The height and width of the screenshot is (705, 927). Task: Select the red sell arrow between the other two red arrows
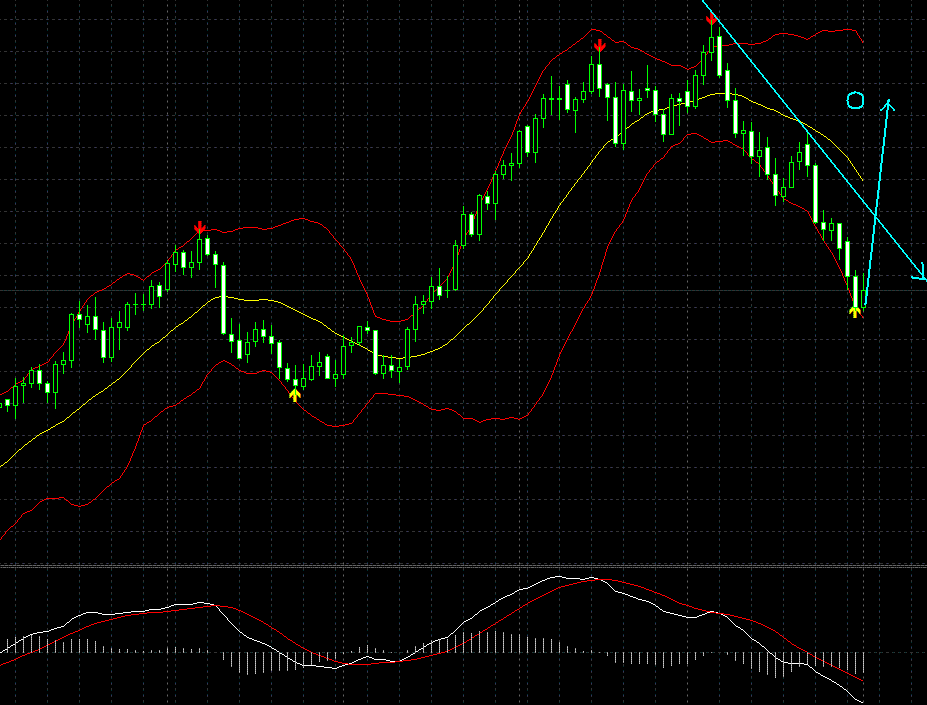point(599,46)
